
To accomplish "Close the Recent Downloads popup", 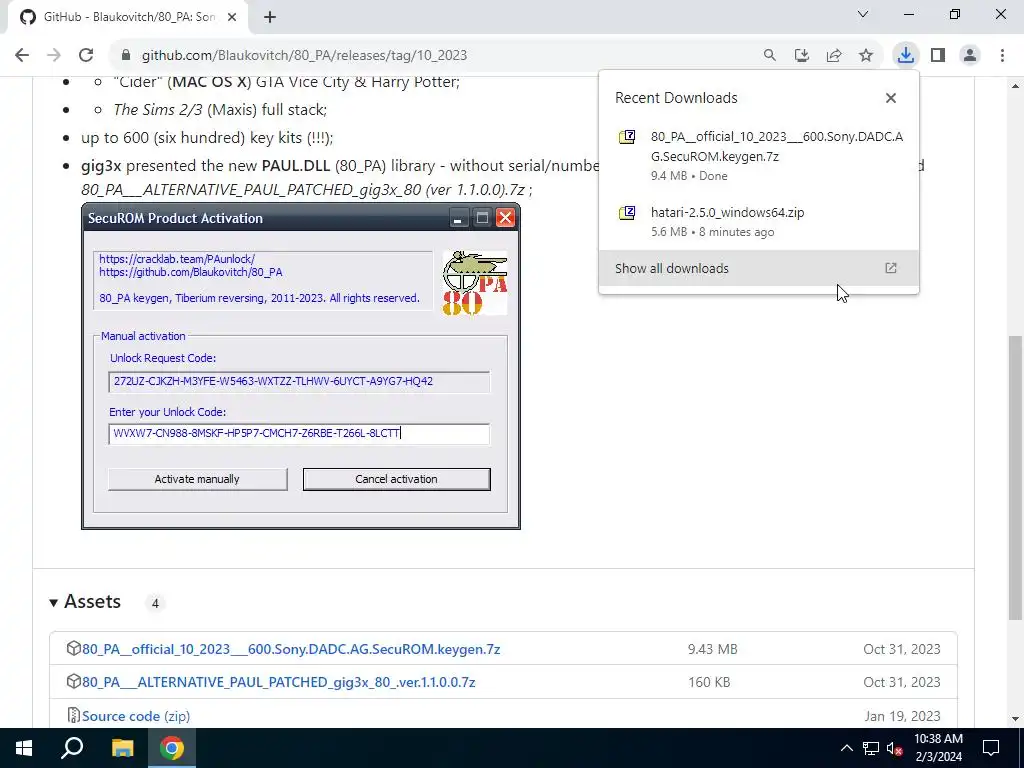I will 891,98.
